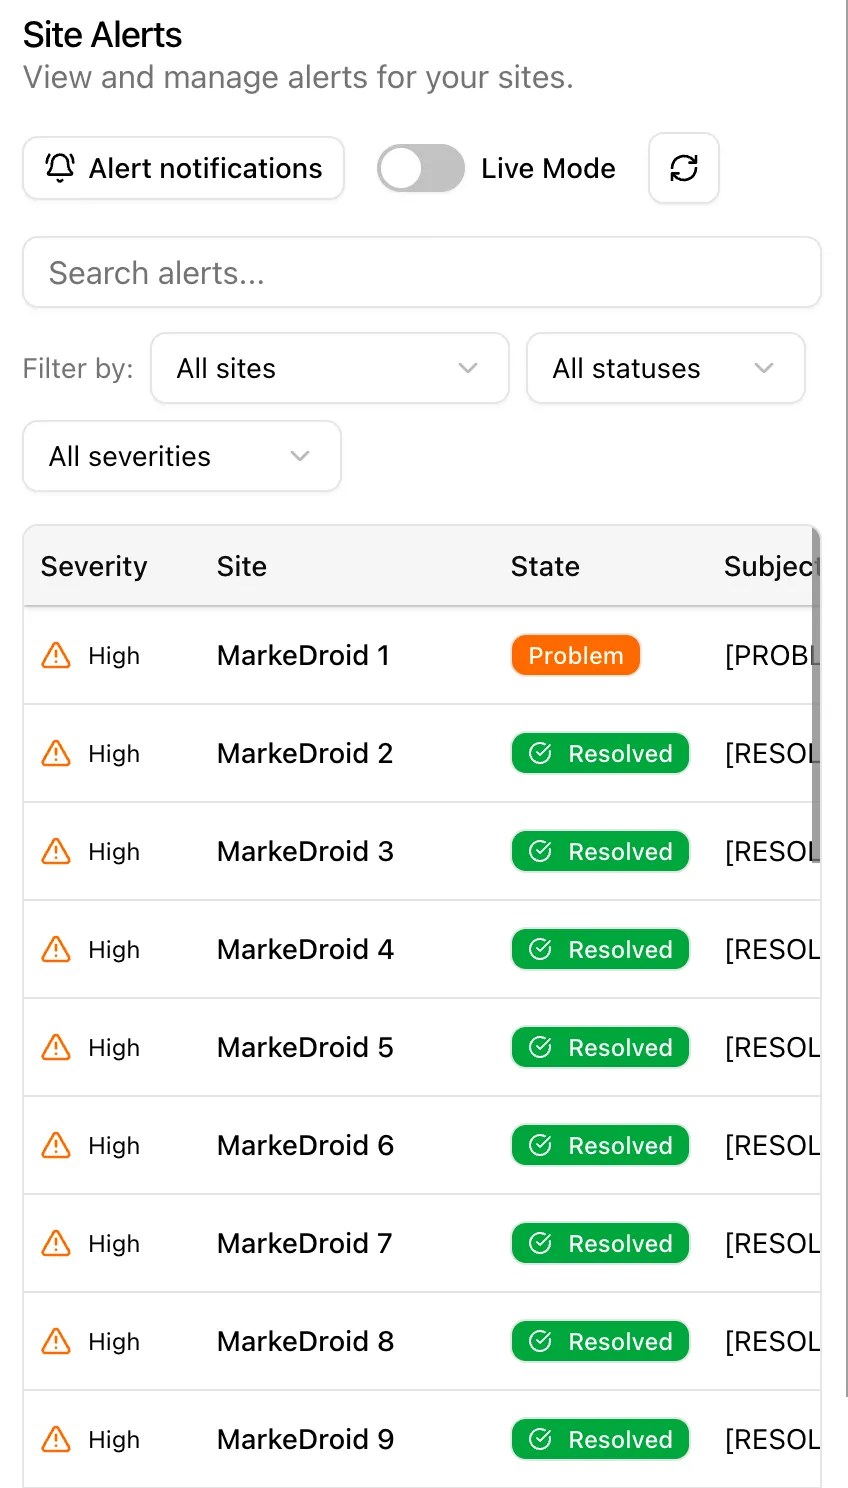Image resolution: width=848 pixels, height=1488 pixels.
Task: Select the MarkeDroid 1 site name
Action: [x=303, y=655]
